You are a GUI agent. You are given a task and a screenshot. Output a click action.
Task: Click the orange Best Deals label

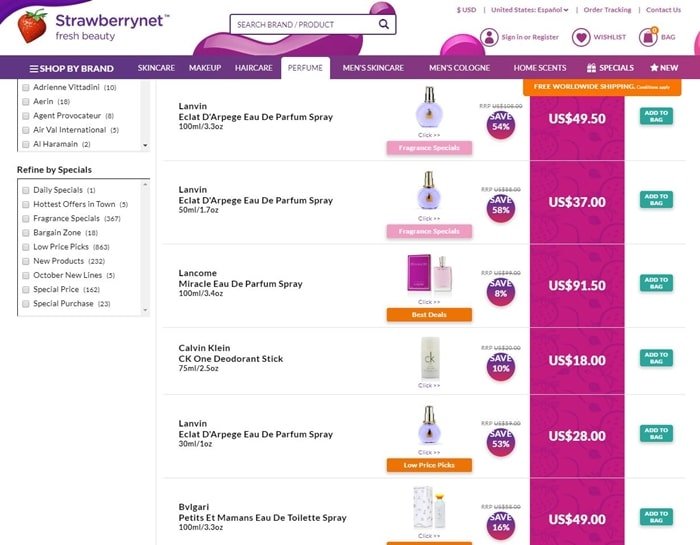pos(429,315)
